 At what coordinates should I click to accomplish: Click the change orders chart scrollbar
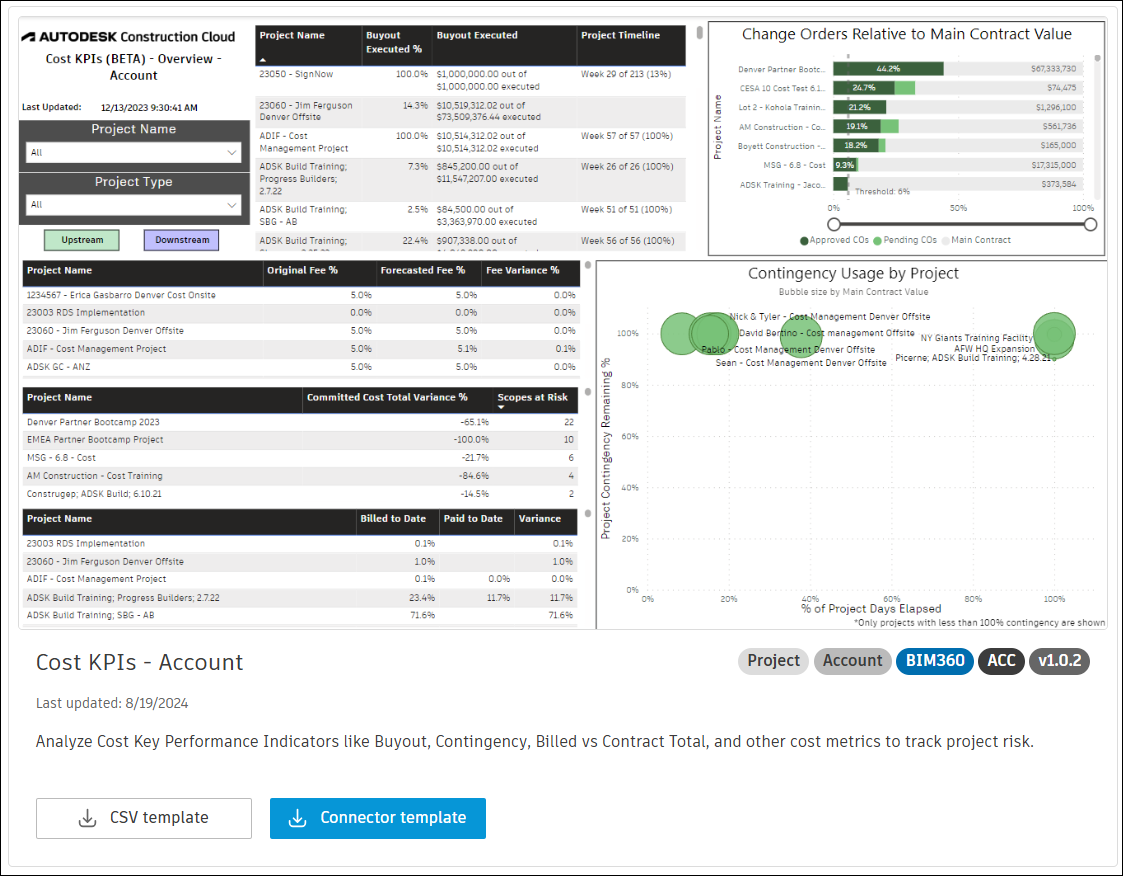tap(1097, 58)
